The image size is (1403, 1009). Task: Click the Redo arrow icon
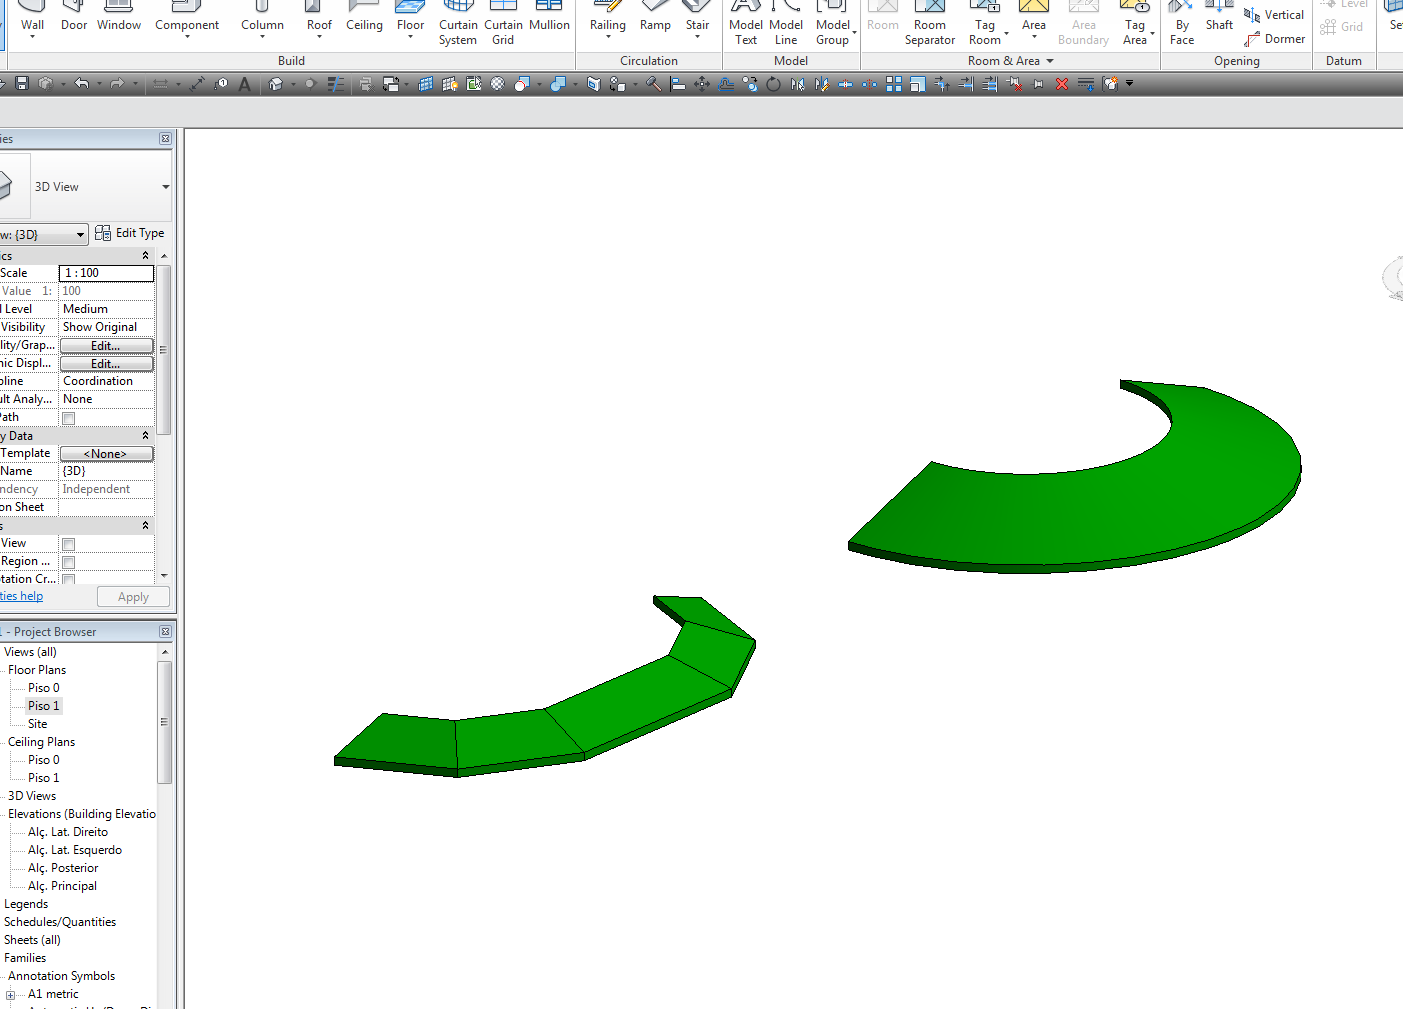(117, 84)
